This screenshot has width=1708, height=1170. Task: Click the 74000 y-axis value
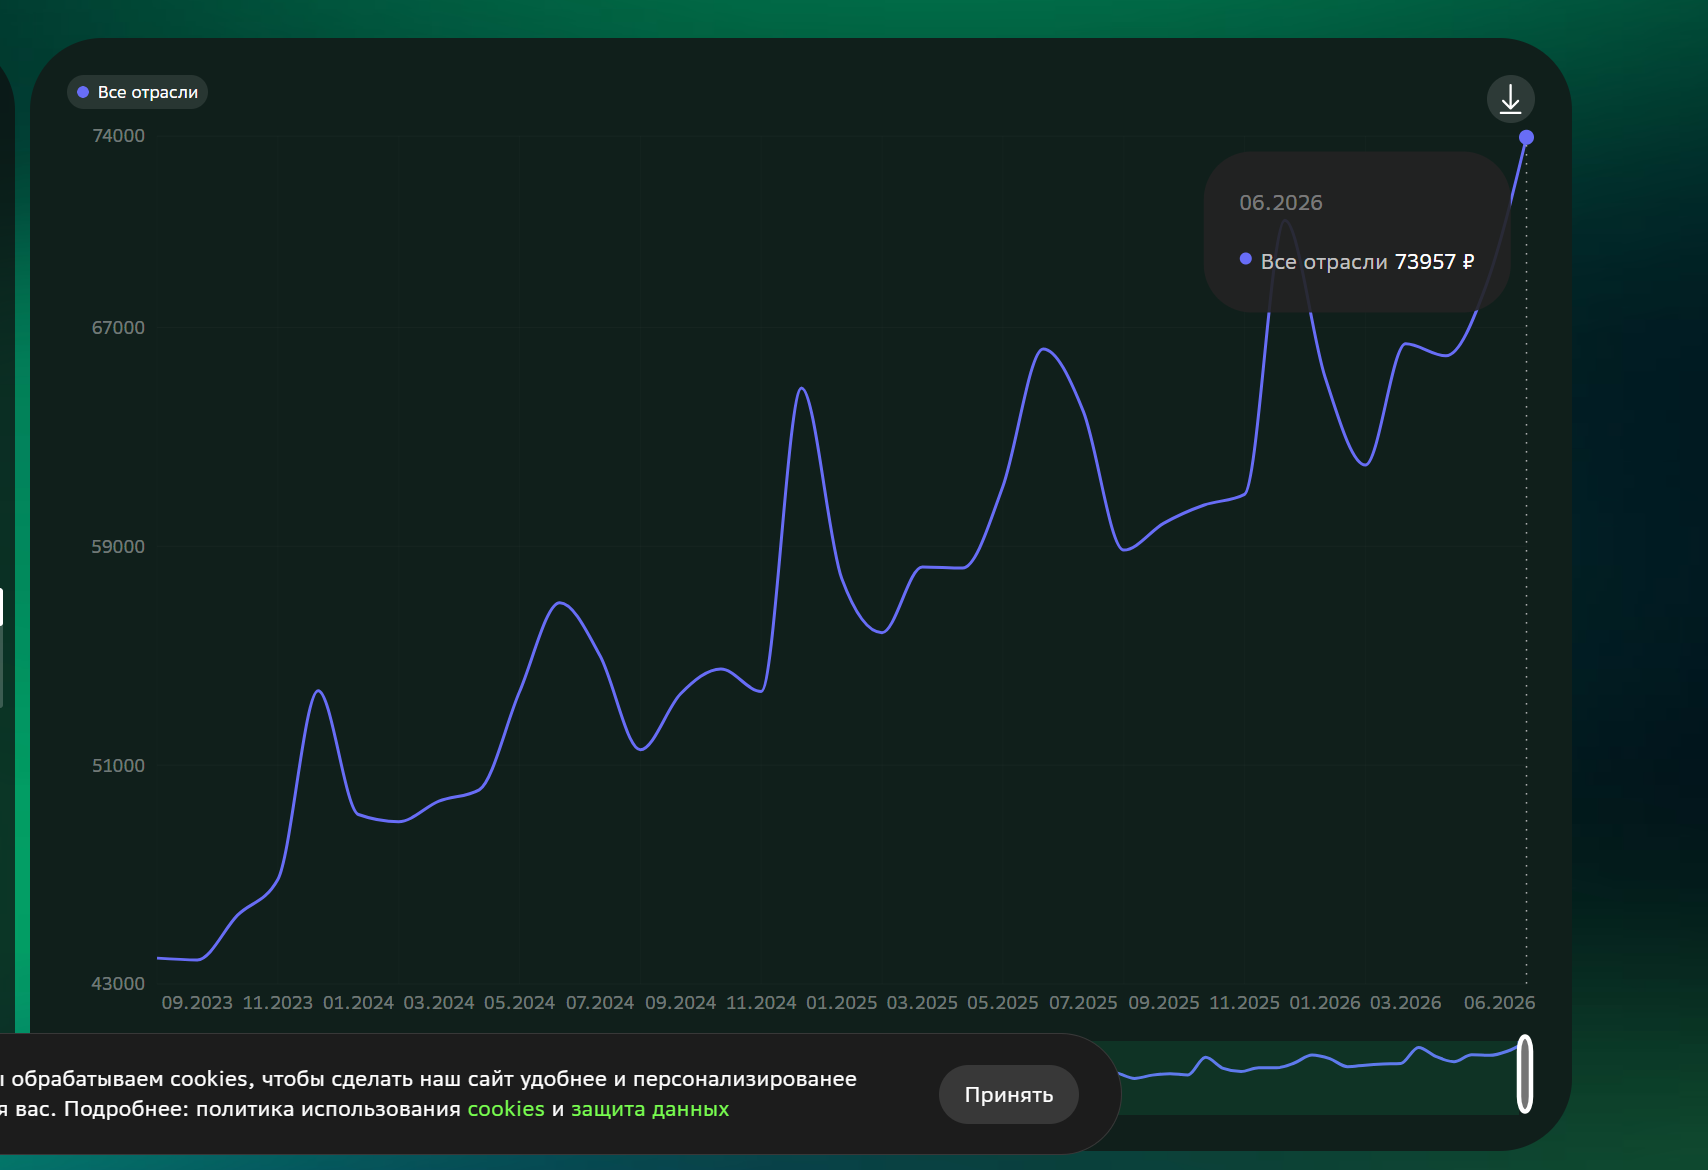point(118,136)
